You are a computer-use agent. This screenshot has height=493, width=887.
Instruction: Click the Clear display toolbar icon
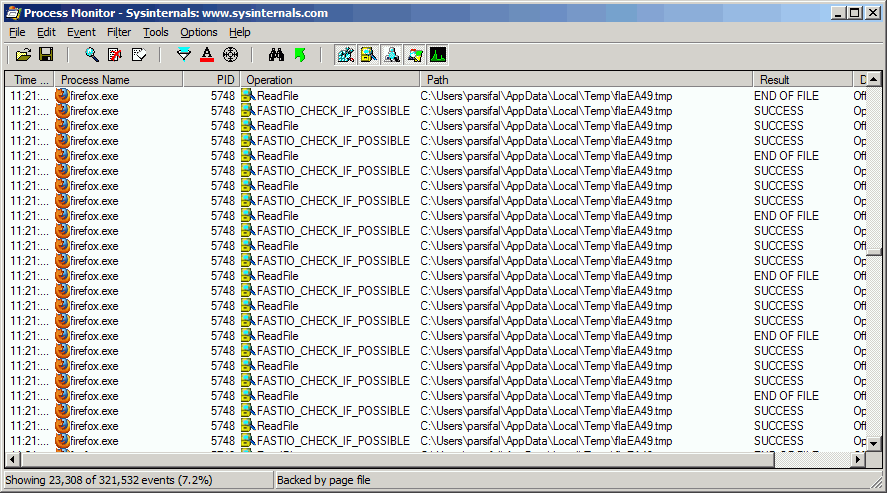pos(139,55)
